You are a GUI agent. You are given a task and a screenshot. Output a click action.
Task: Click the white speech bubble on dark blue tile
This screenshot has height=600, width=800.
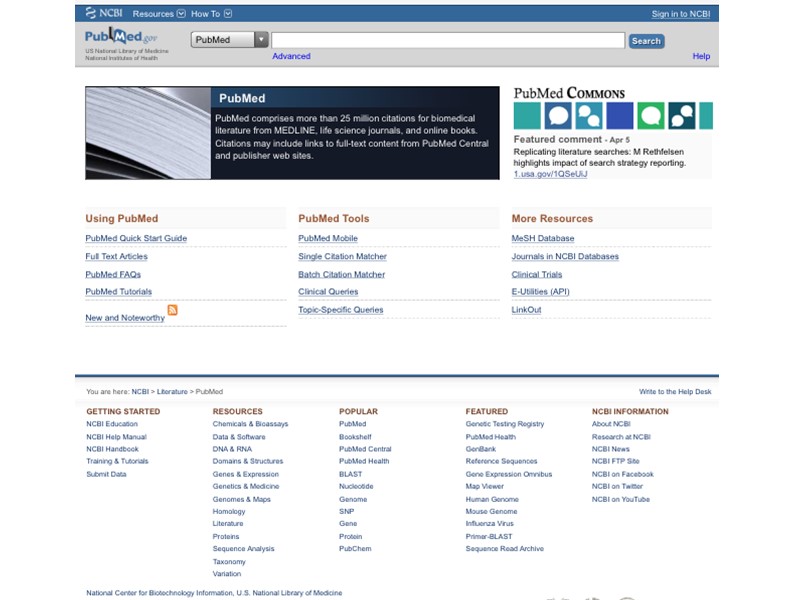(x=558, y=115)
